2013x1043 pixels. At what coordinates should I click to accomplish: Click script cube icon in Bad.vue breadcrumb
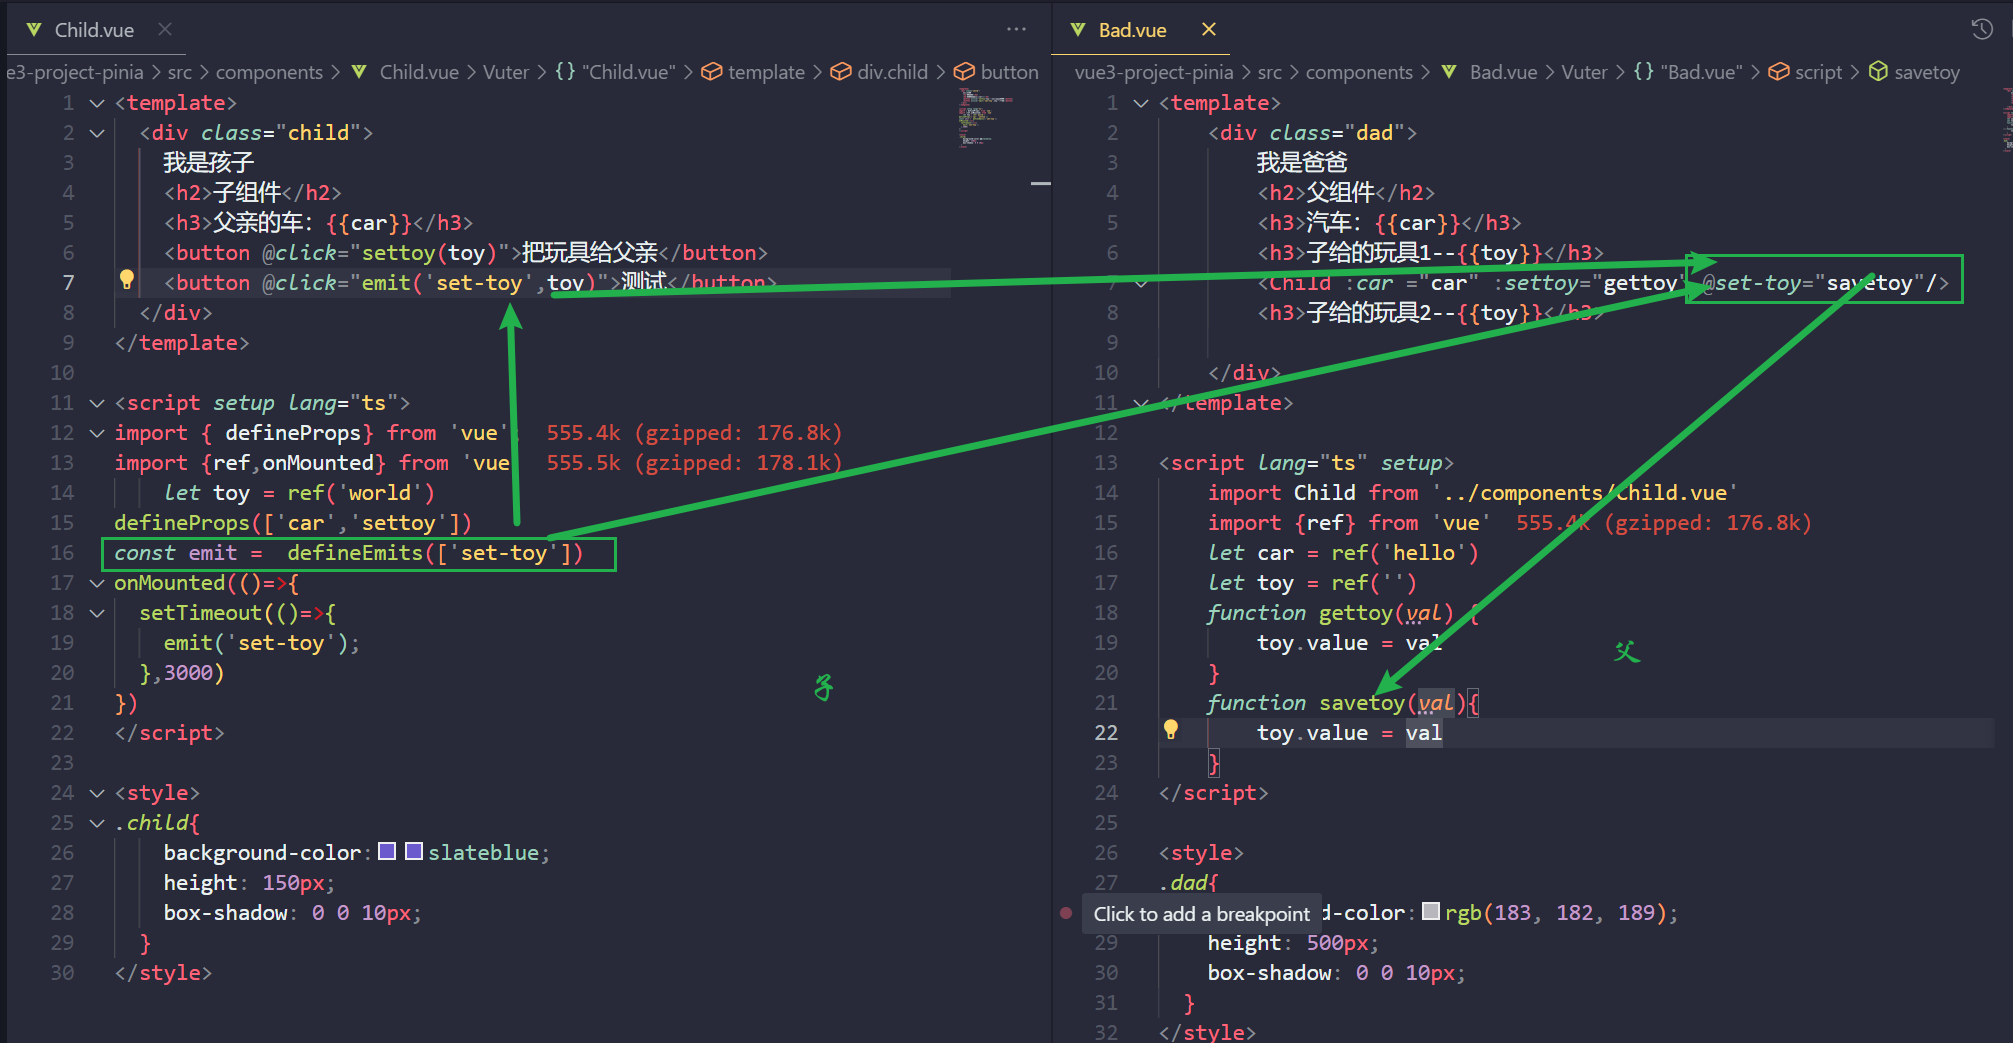1779,72
